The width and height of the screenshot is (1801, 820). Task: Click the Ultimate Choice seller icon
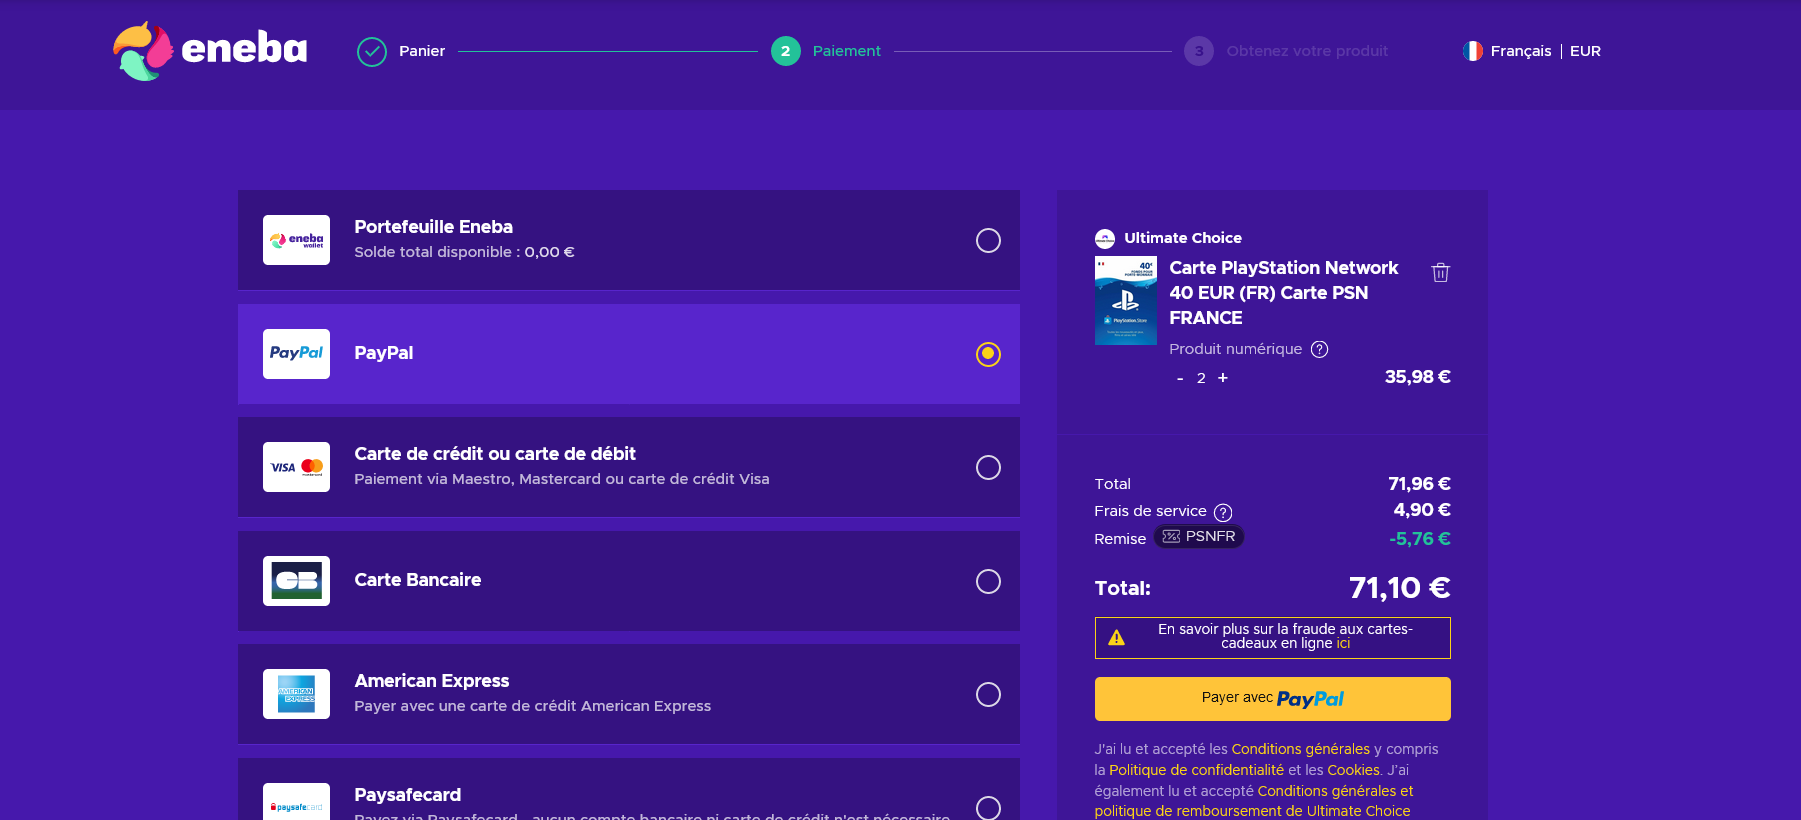coord(1105,238)
